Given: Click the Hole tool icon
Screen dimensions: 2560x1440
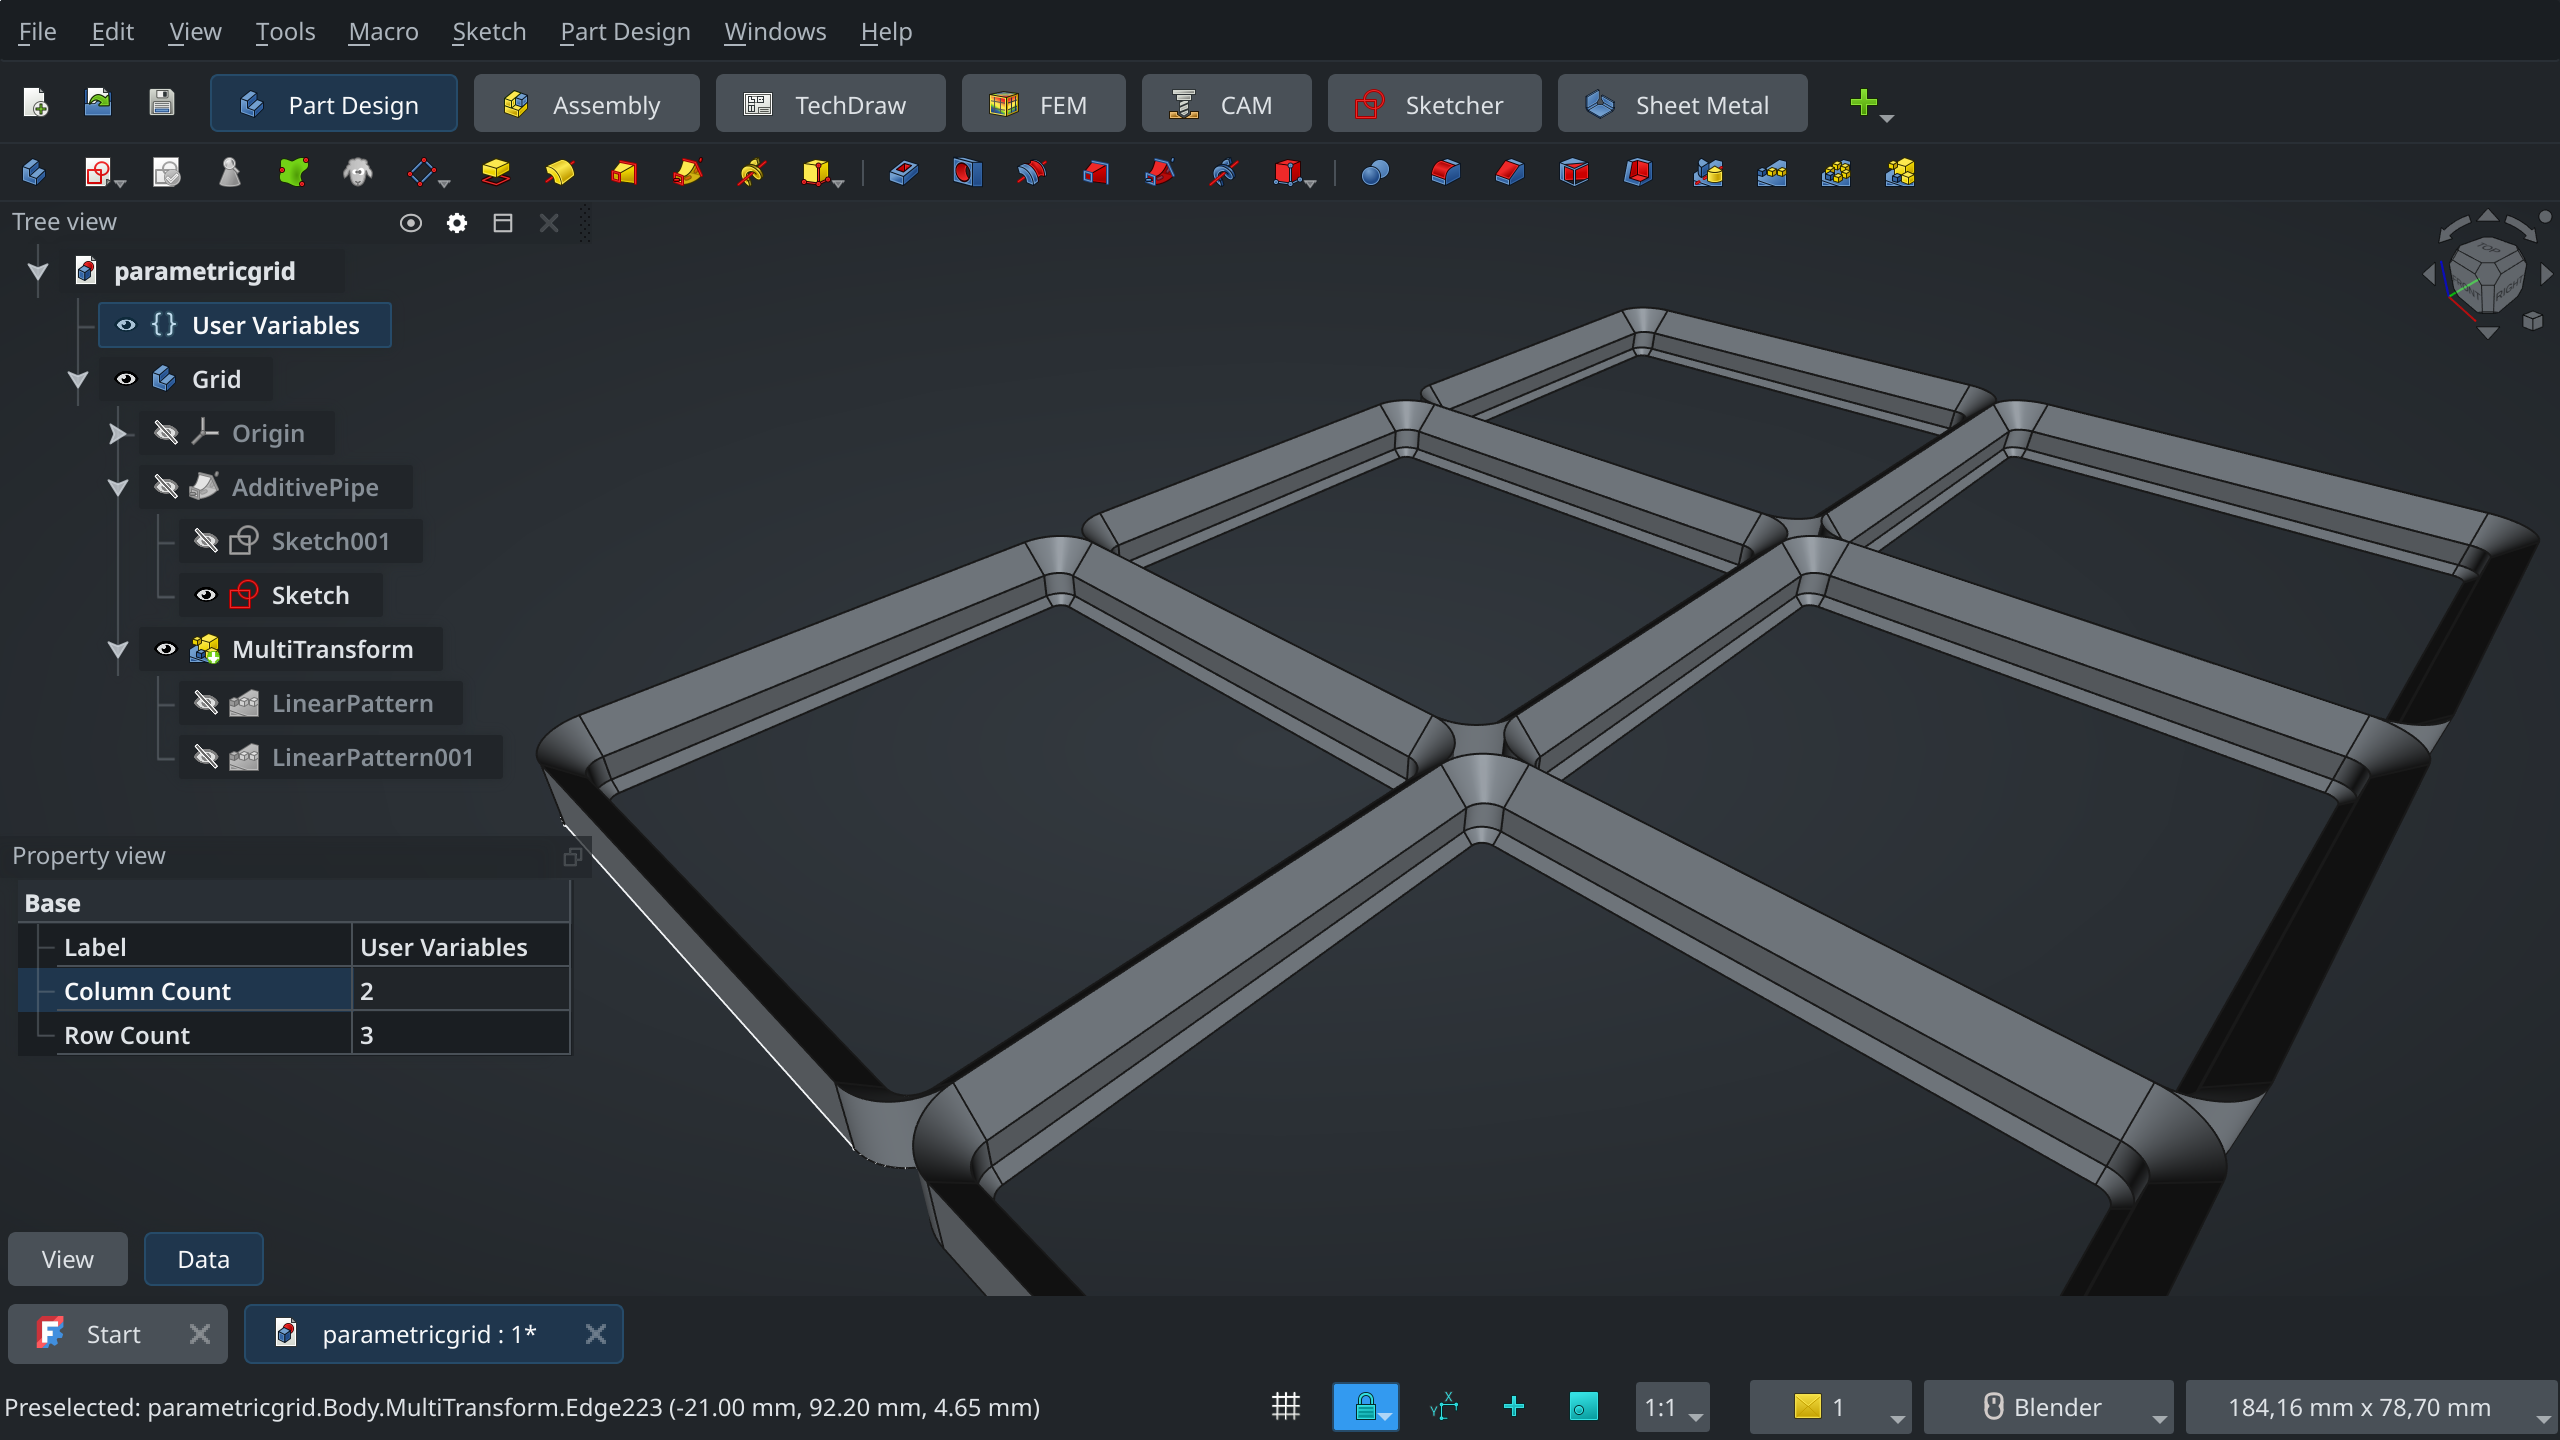Looking at the screenshot, I should [967, 173].
